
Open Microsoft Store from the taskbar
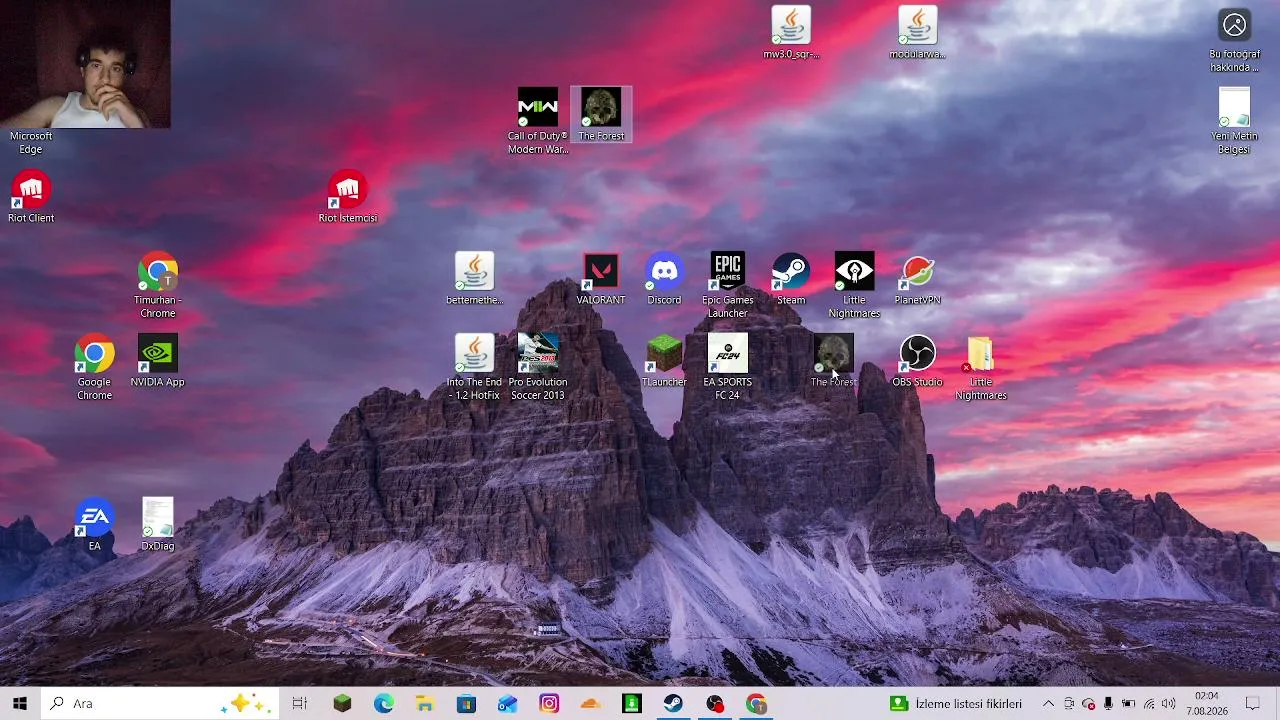coord(466,704)
